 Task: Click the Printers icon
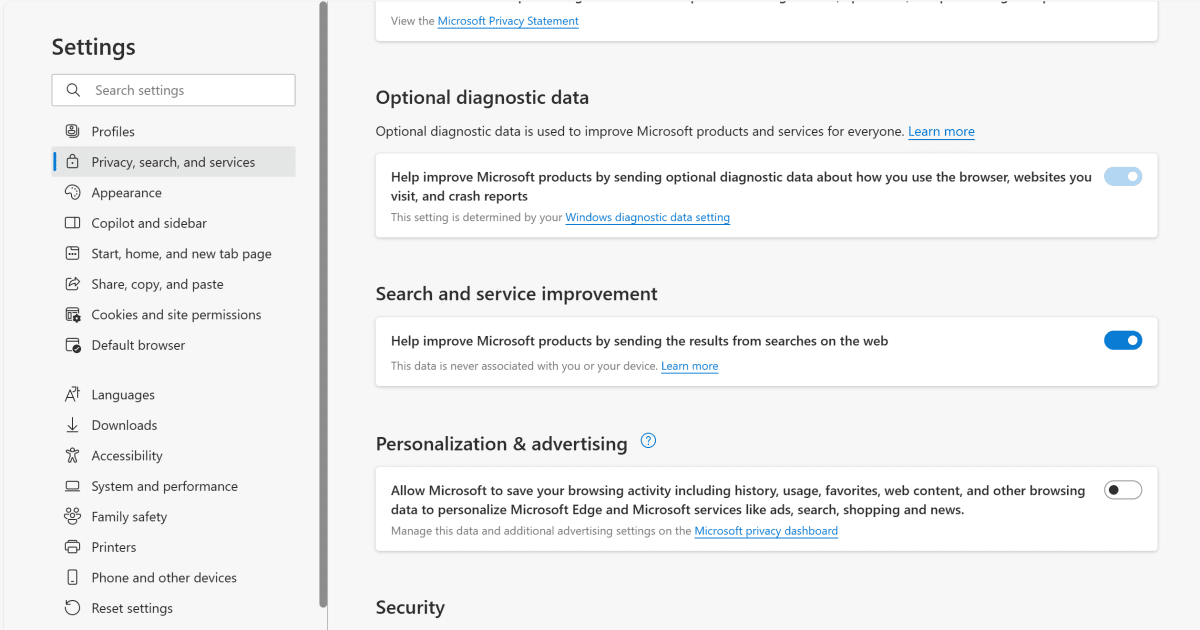click(x=72, y=547)
